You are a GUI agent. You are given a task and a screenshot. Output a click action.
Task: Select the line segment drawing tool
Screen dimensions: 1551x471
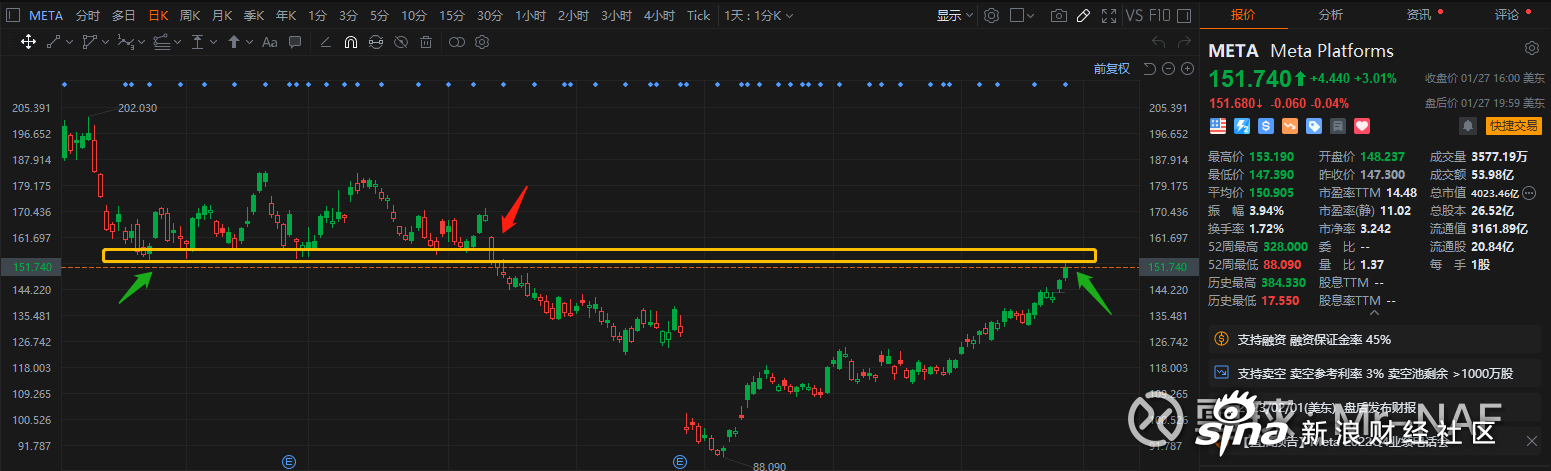pyautogui.click(x=54, y=42)
